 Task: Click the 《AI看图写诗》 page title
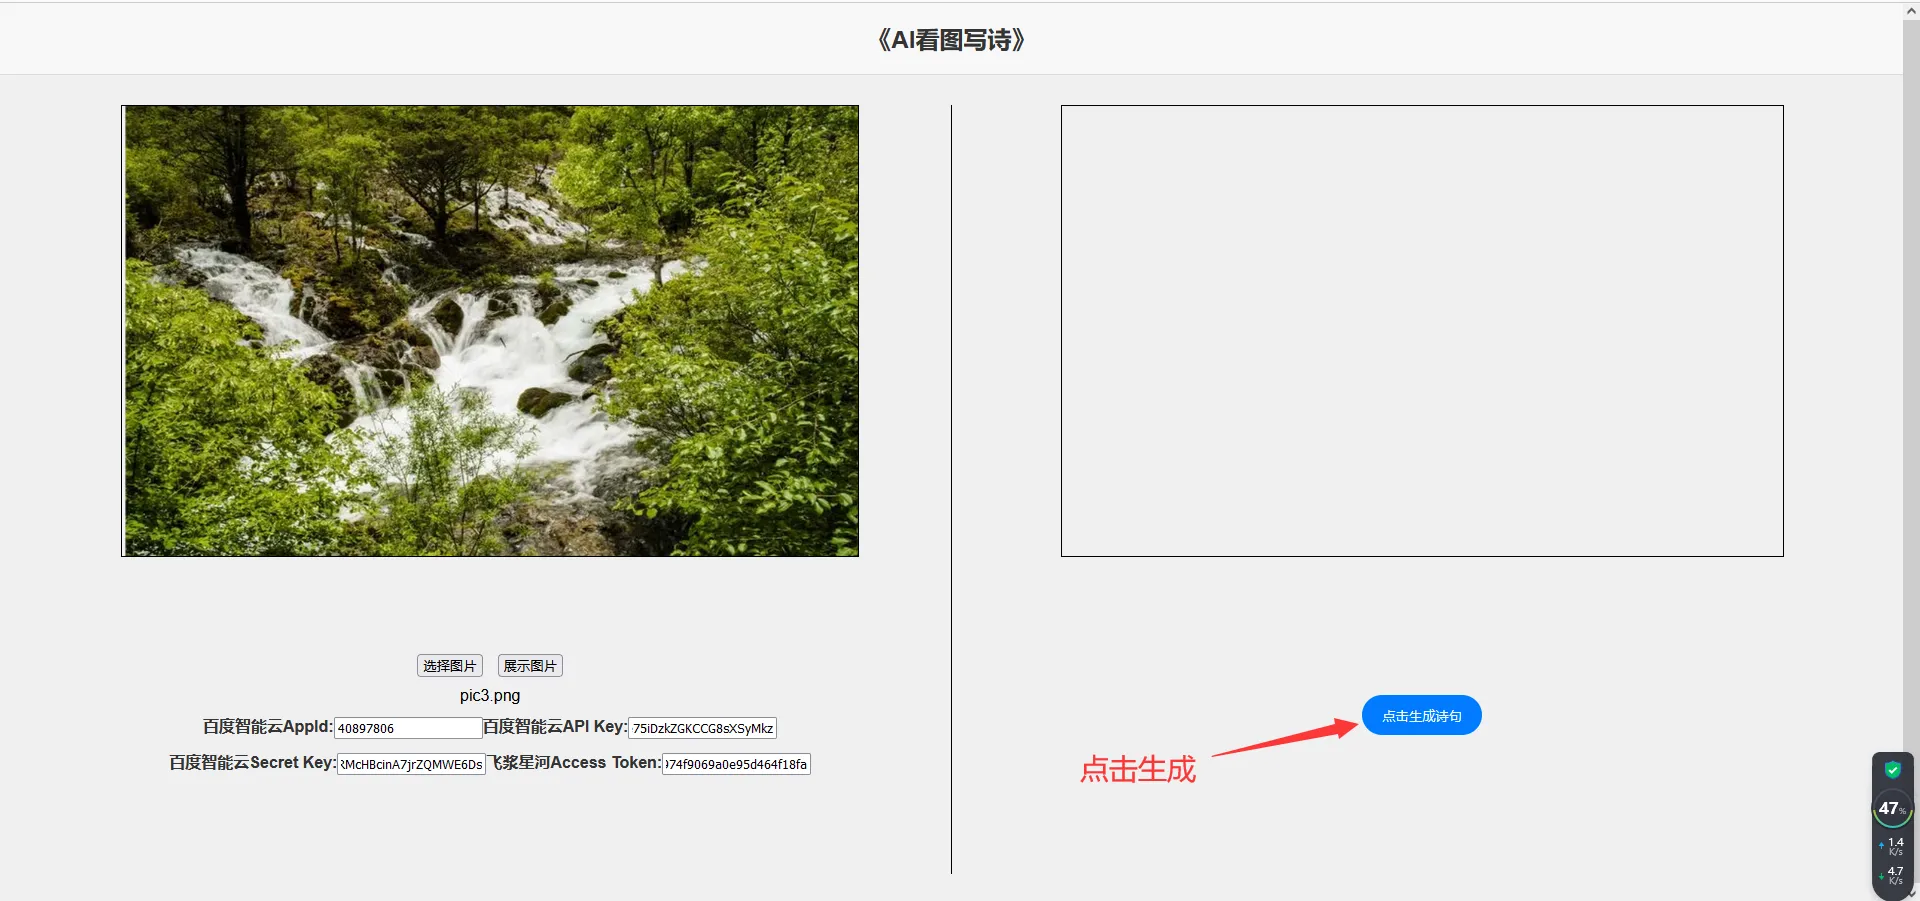coord(950,40)
